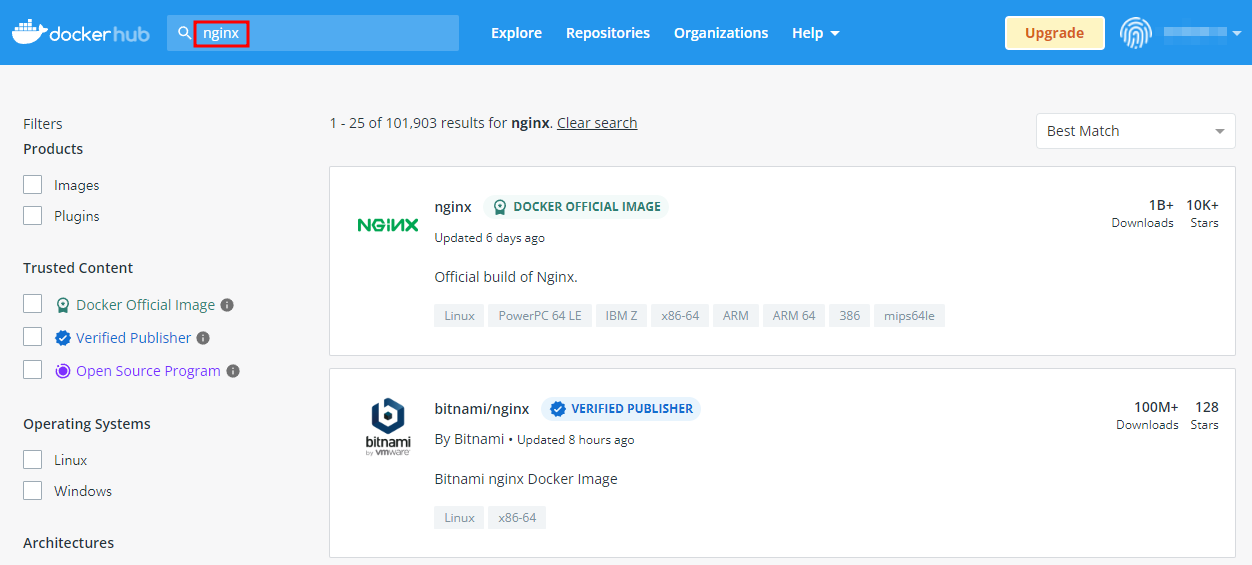Click the DOCKER OFFICIAL IMAGE badge
The height and width of the screenshot is (565, 1252).
click(x=577, y=207)
